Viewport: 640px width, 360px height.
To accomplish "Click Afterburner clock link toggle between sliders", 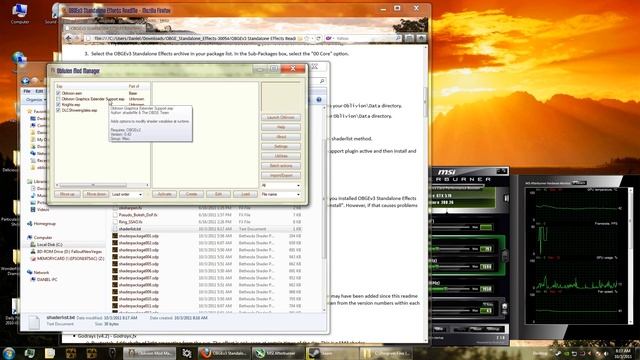I will tap(505, 256).
